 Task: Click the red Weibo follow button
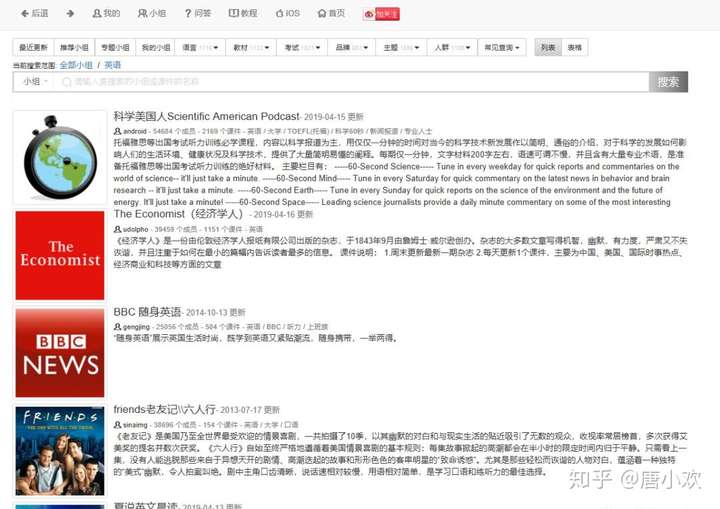point(381,14)
